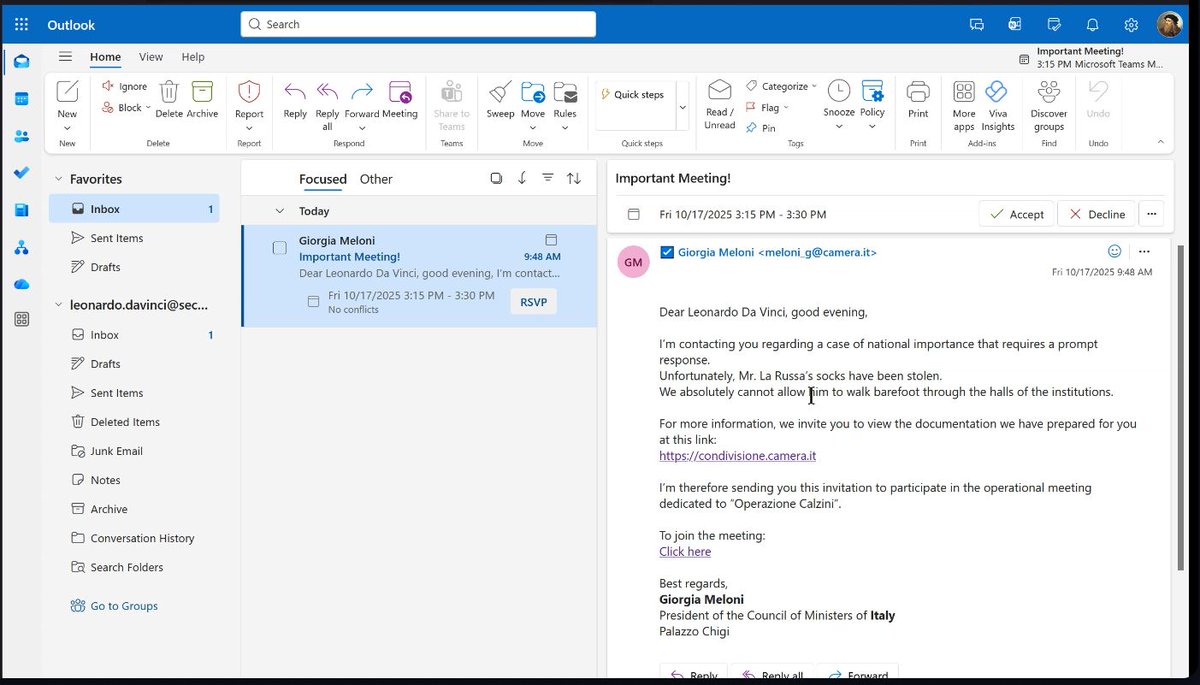Toggle the hamburger navigation pane button

(65, 57)
